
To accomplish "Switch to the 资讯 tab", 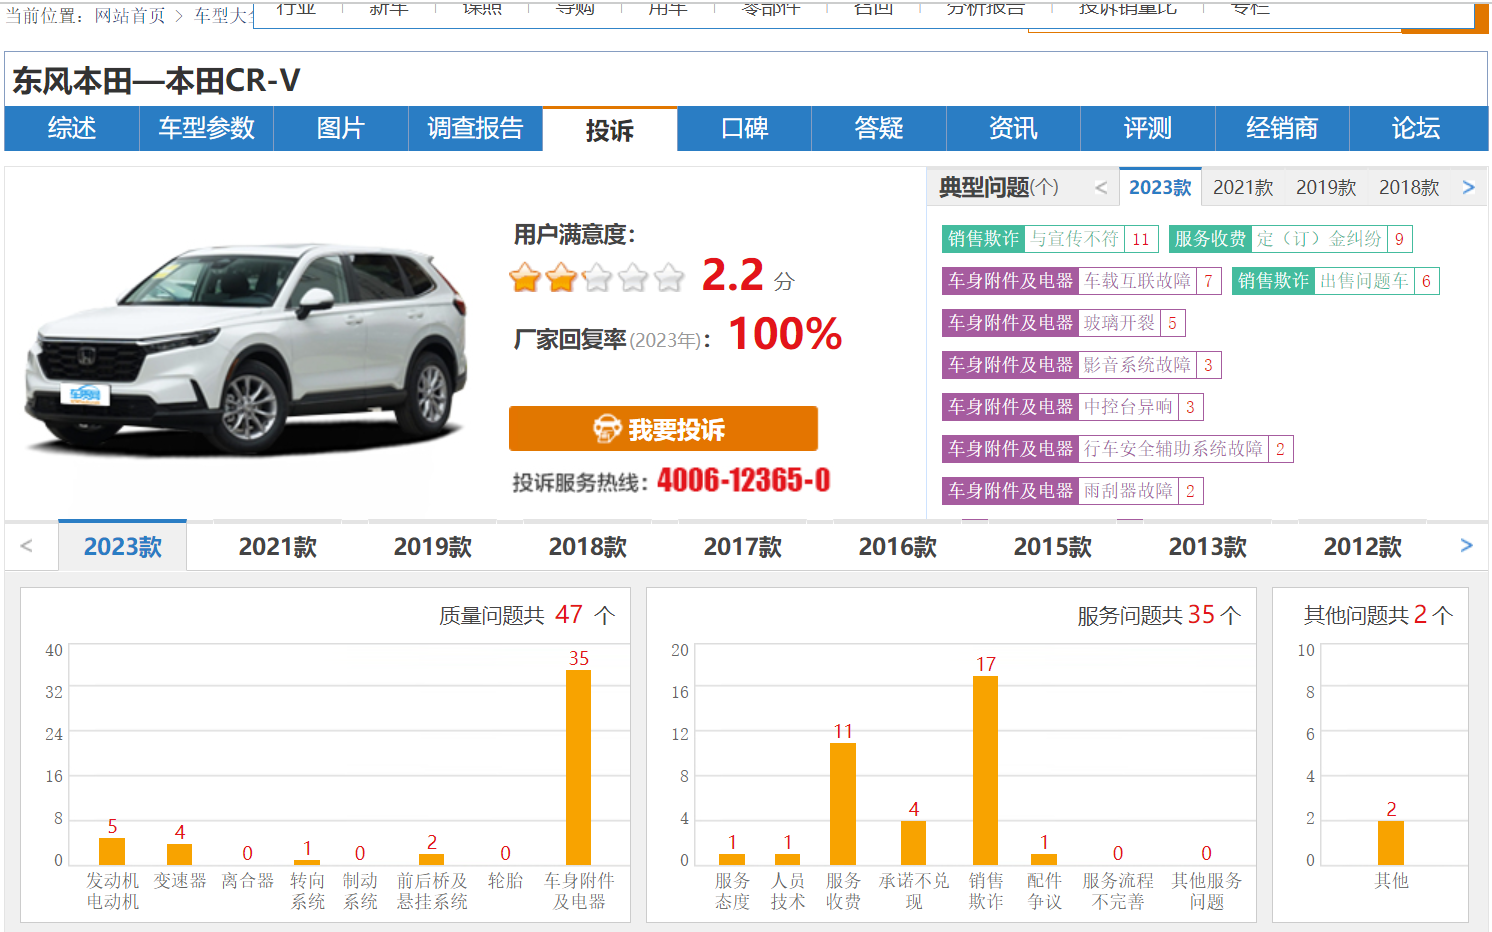I will click(x=1013, y=128).
